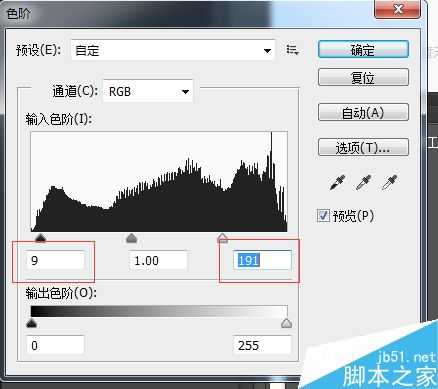Image resolution: width=438 pixels, height=389 pixels.
Task: Select the gray point eyedropper
Action: coord(364,182)
